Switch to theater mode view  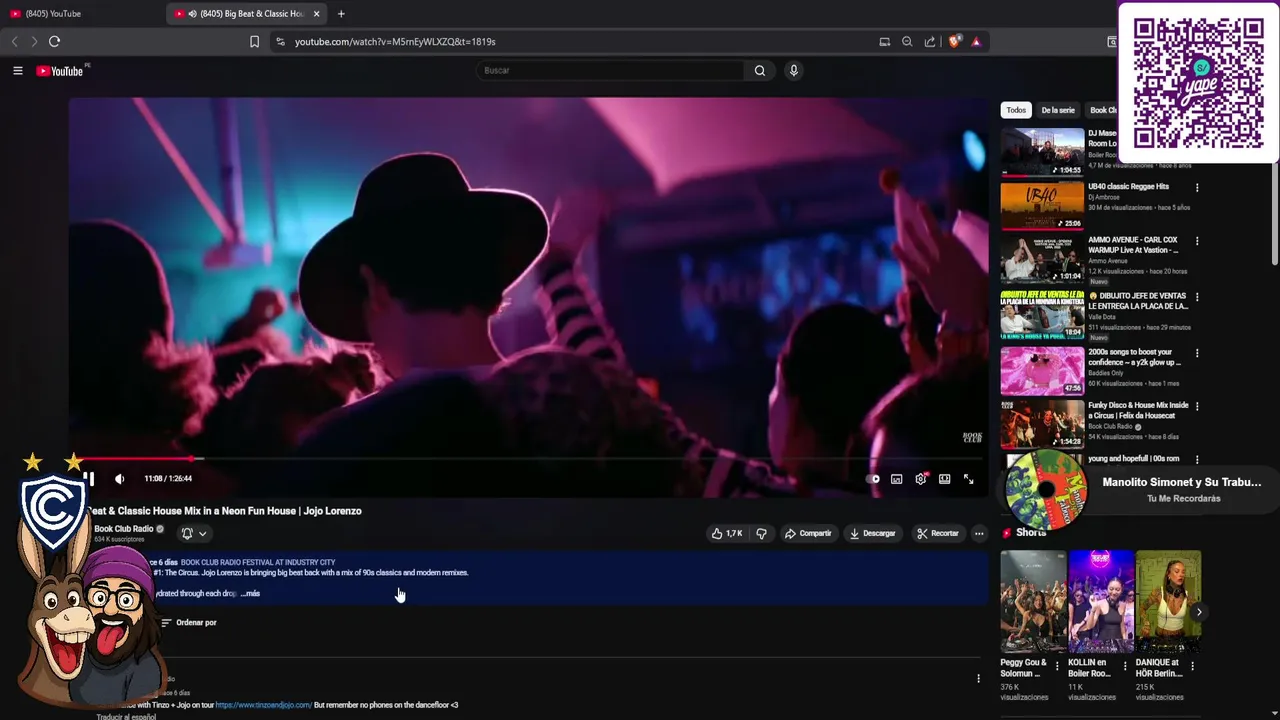point(944,479)
